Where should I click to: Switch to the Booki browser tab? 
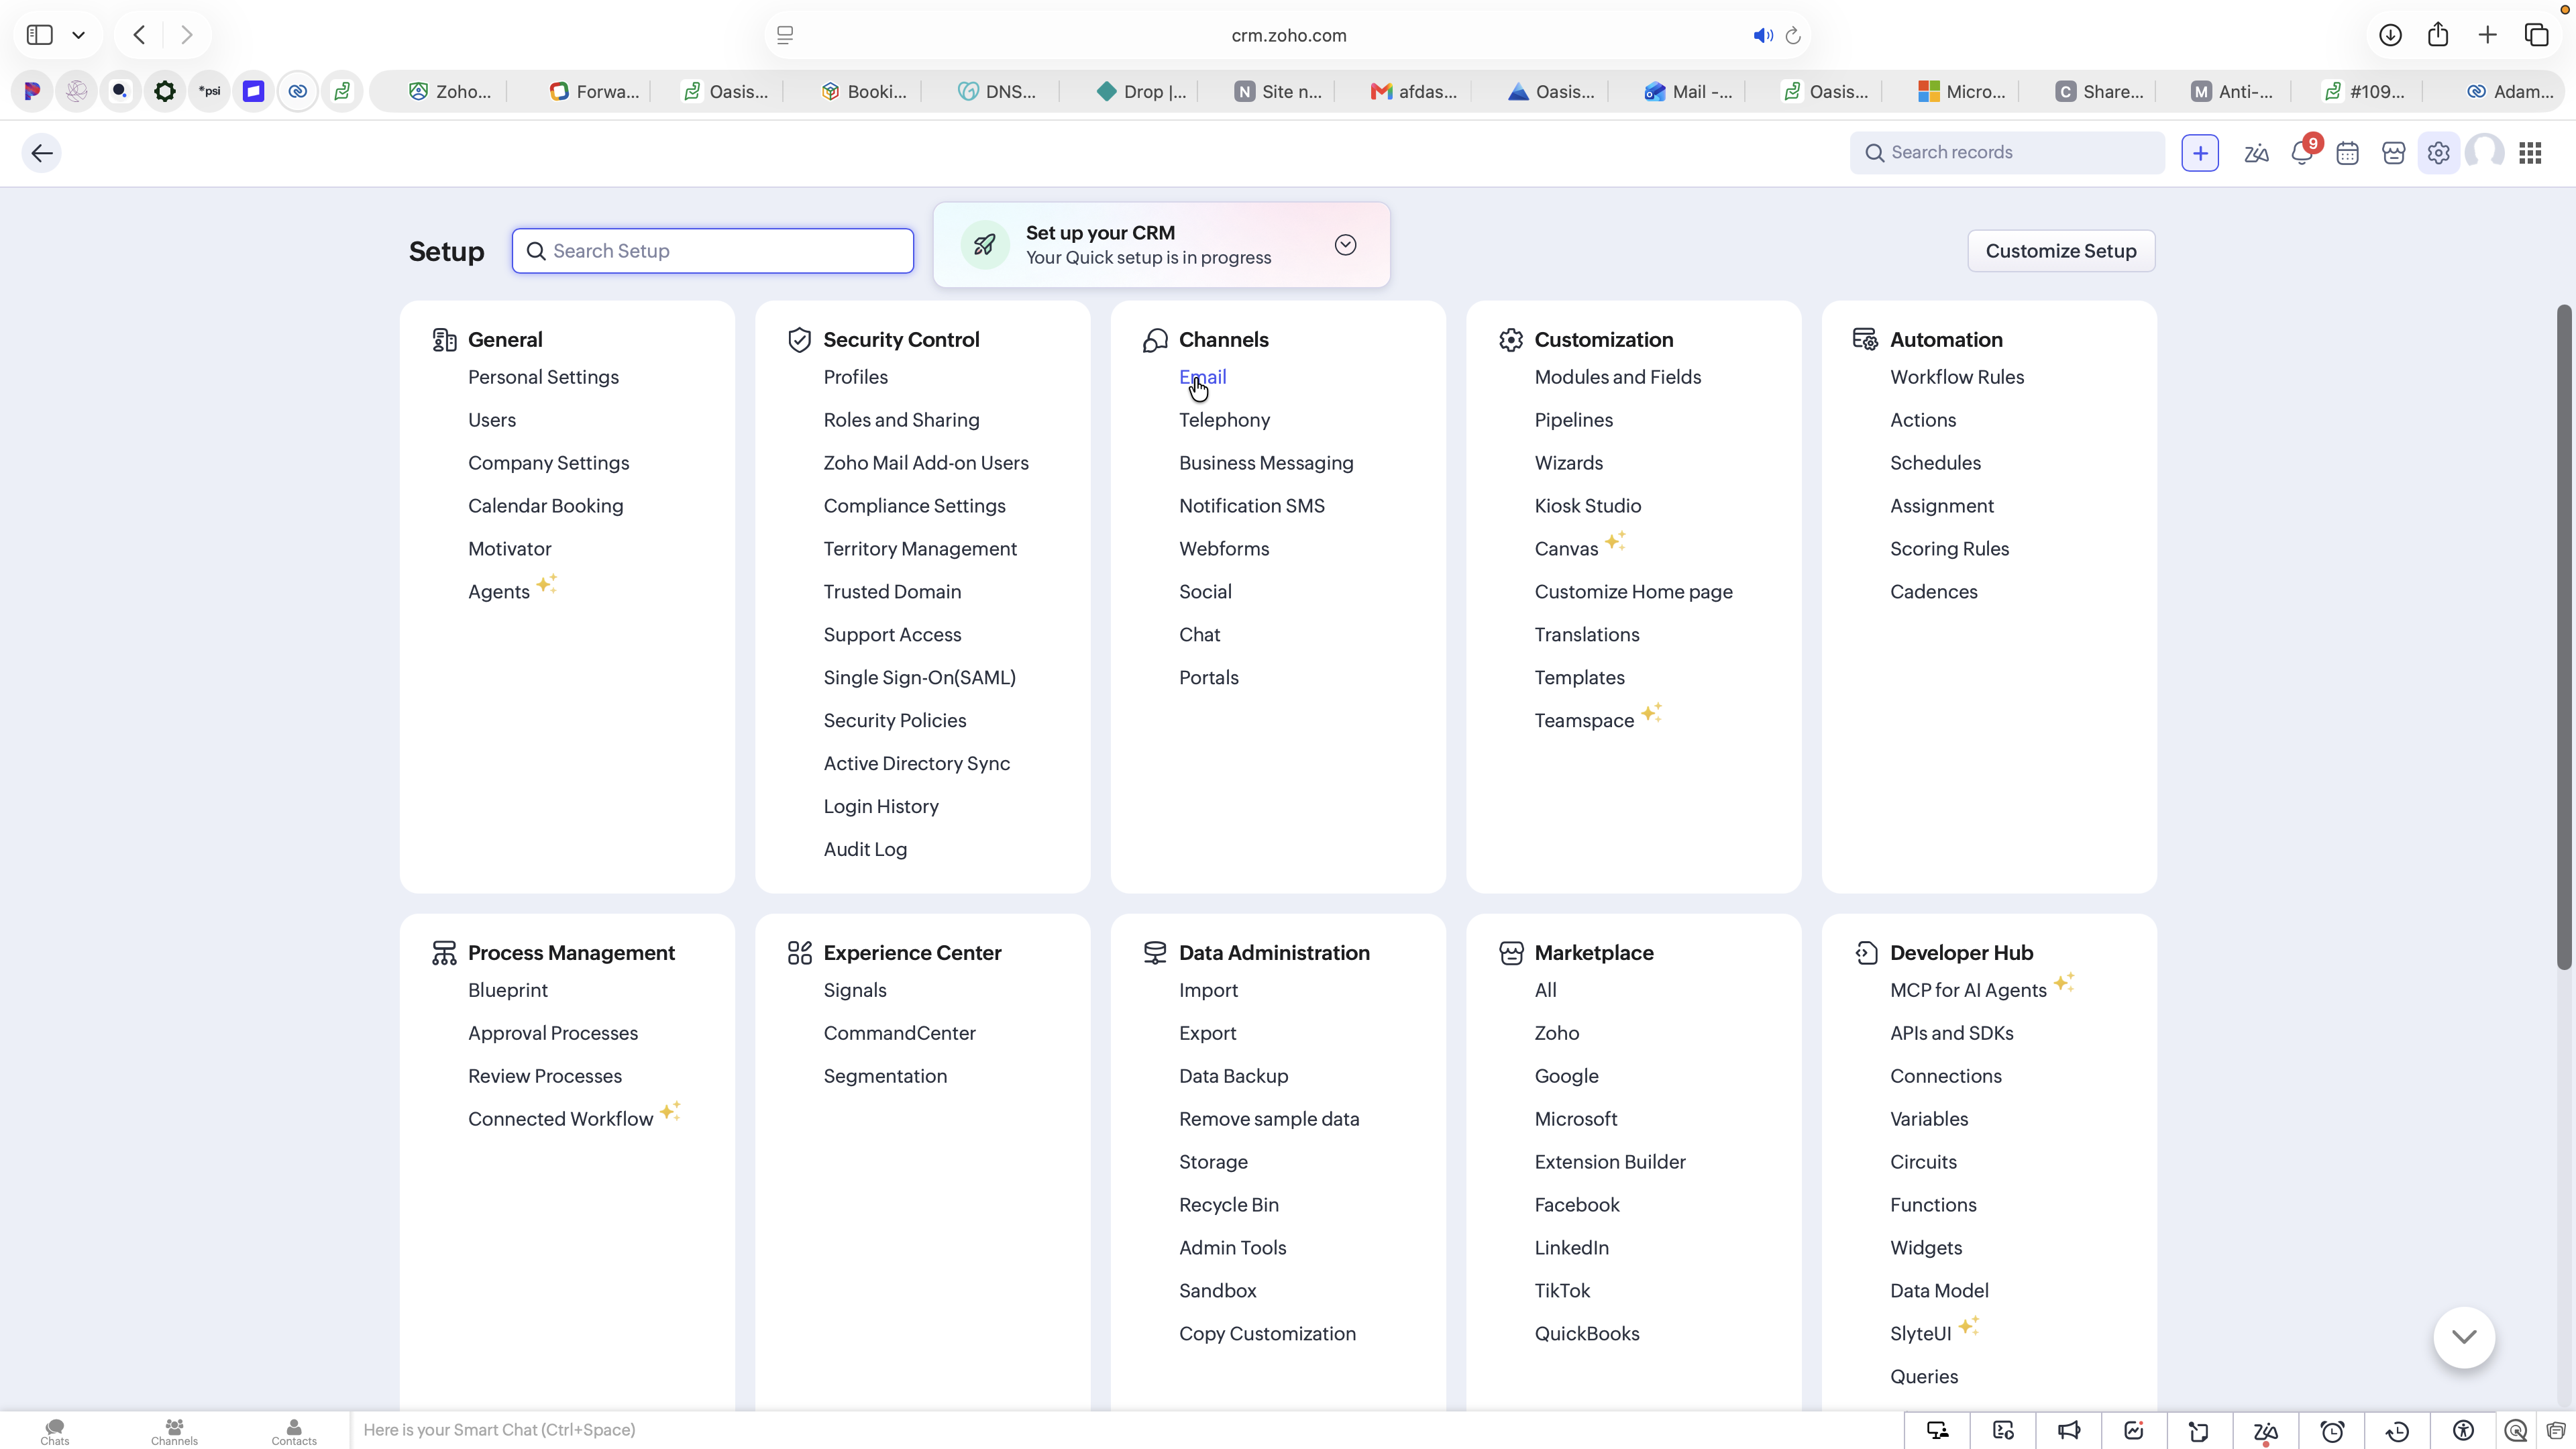(864, 92)
